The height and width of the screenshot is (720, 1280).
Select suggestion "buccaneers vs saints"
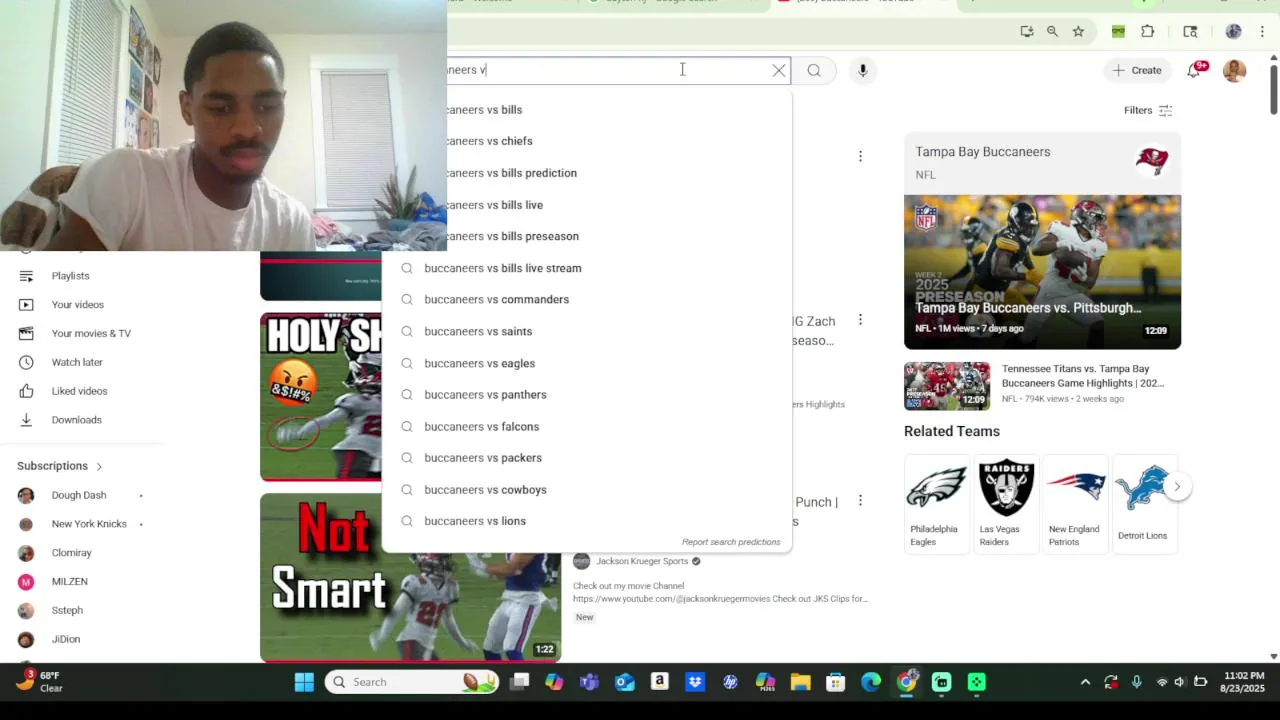pyautogui.click(x=587, y=331)
